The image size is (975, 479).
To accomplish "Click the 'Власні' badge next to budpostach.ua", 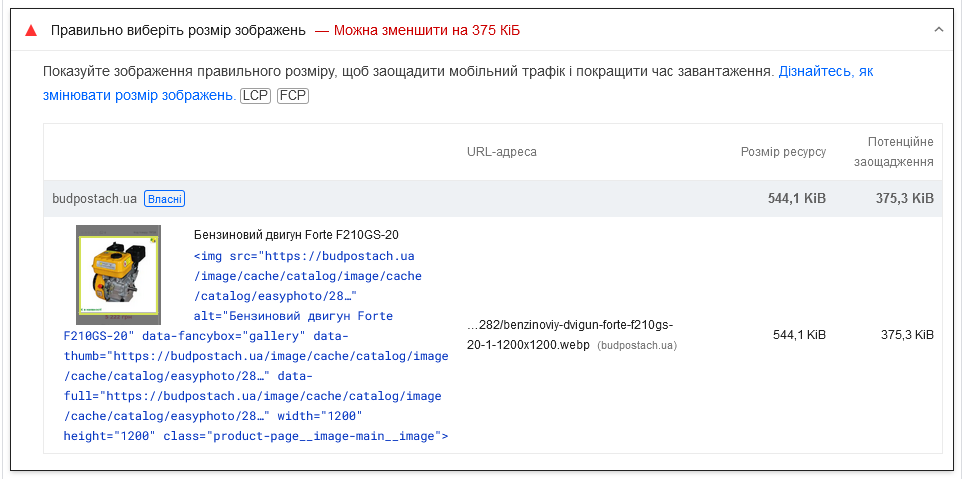I will pyautogui.click(x=165, y=199).
